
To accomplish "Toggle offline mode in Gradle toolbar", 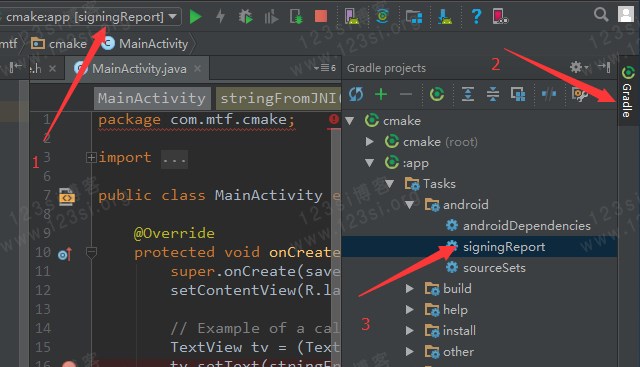I will (549, 94).
